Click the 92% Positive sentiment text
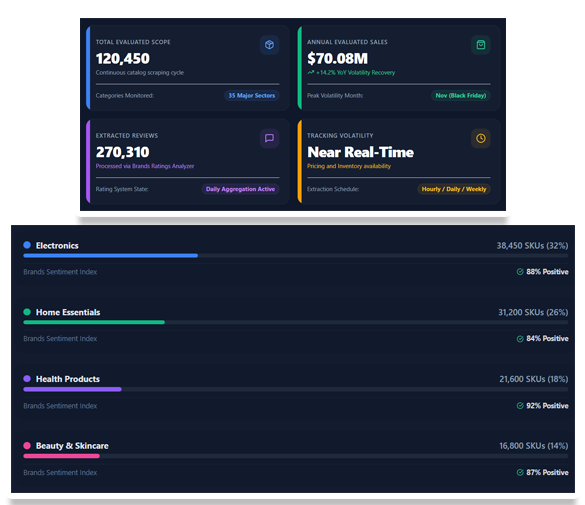Viewport: 585px width, 505px height. 547,406
